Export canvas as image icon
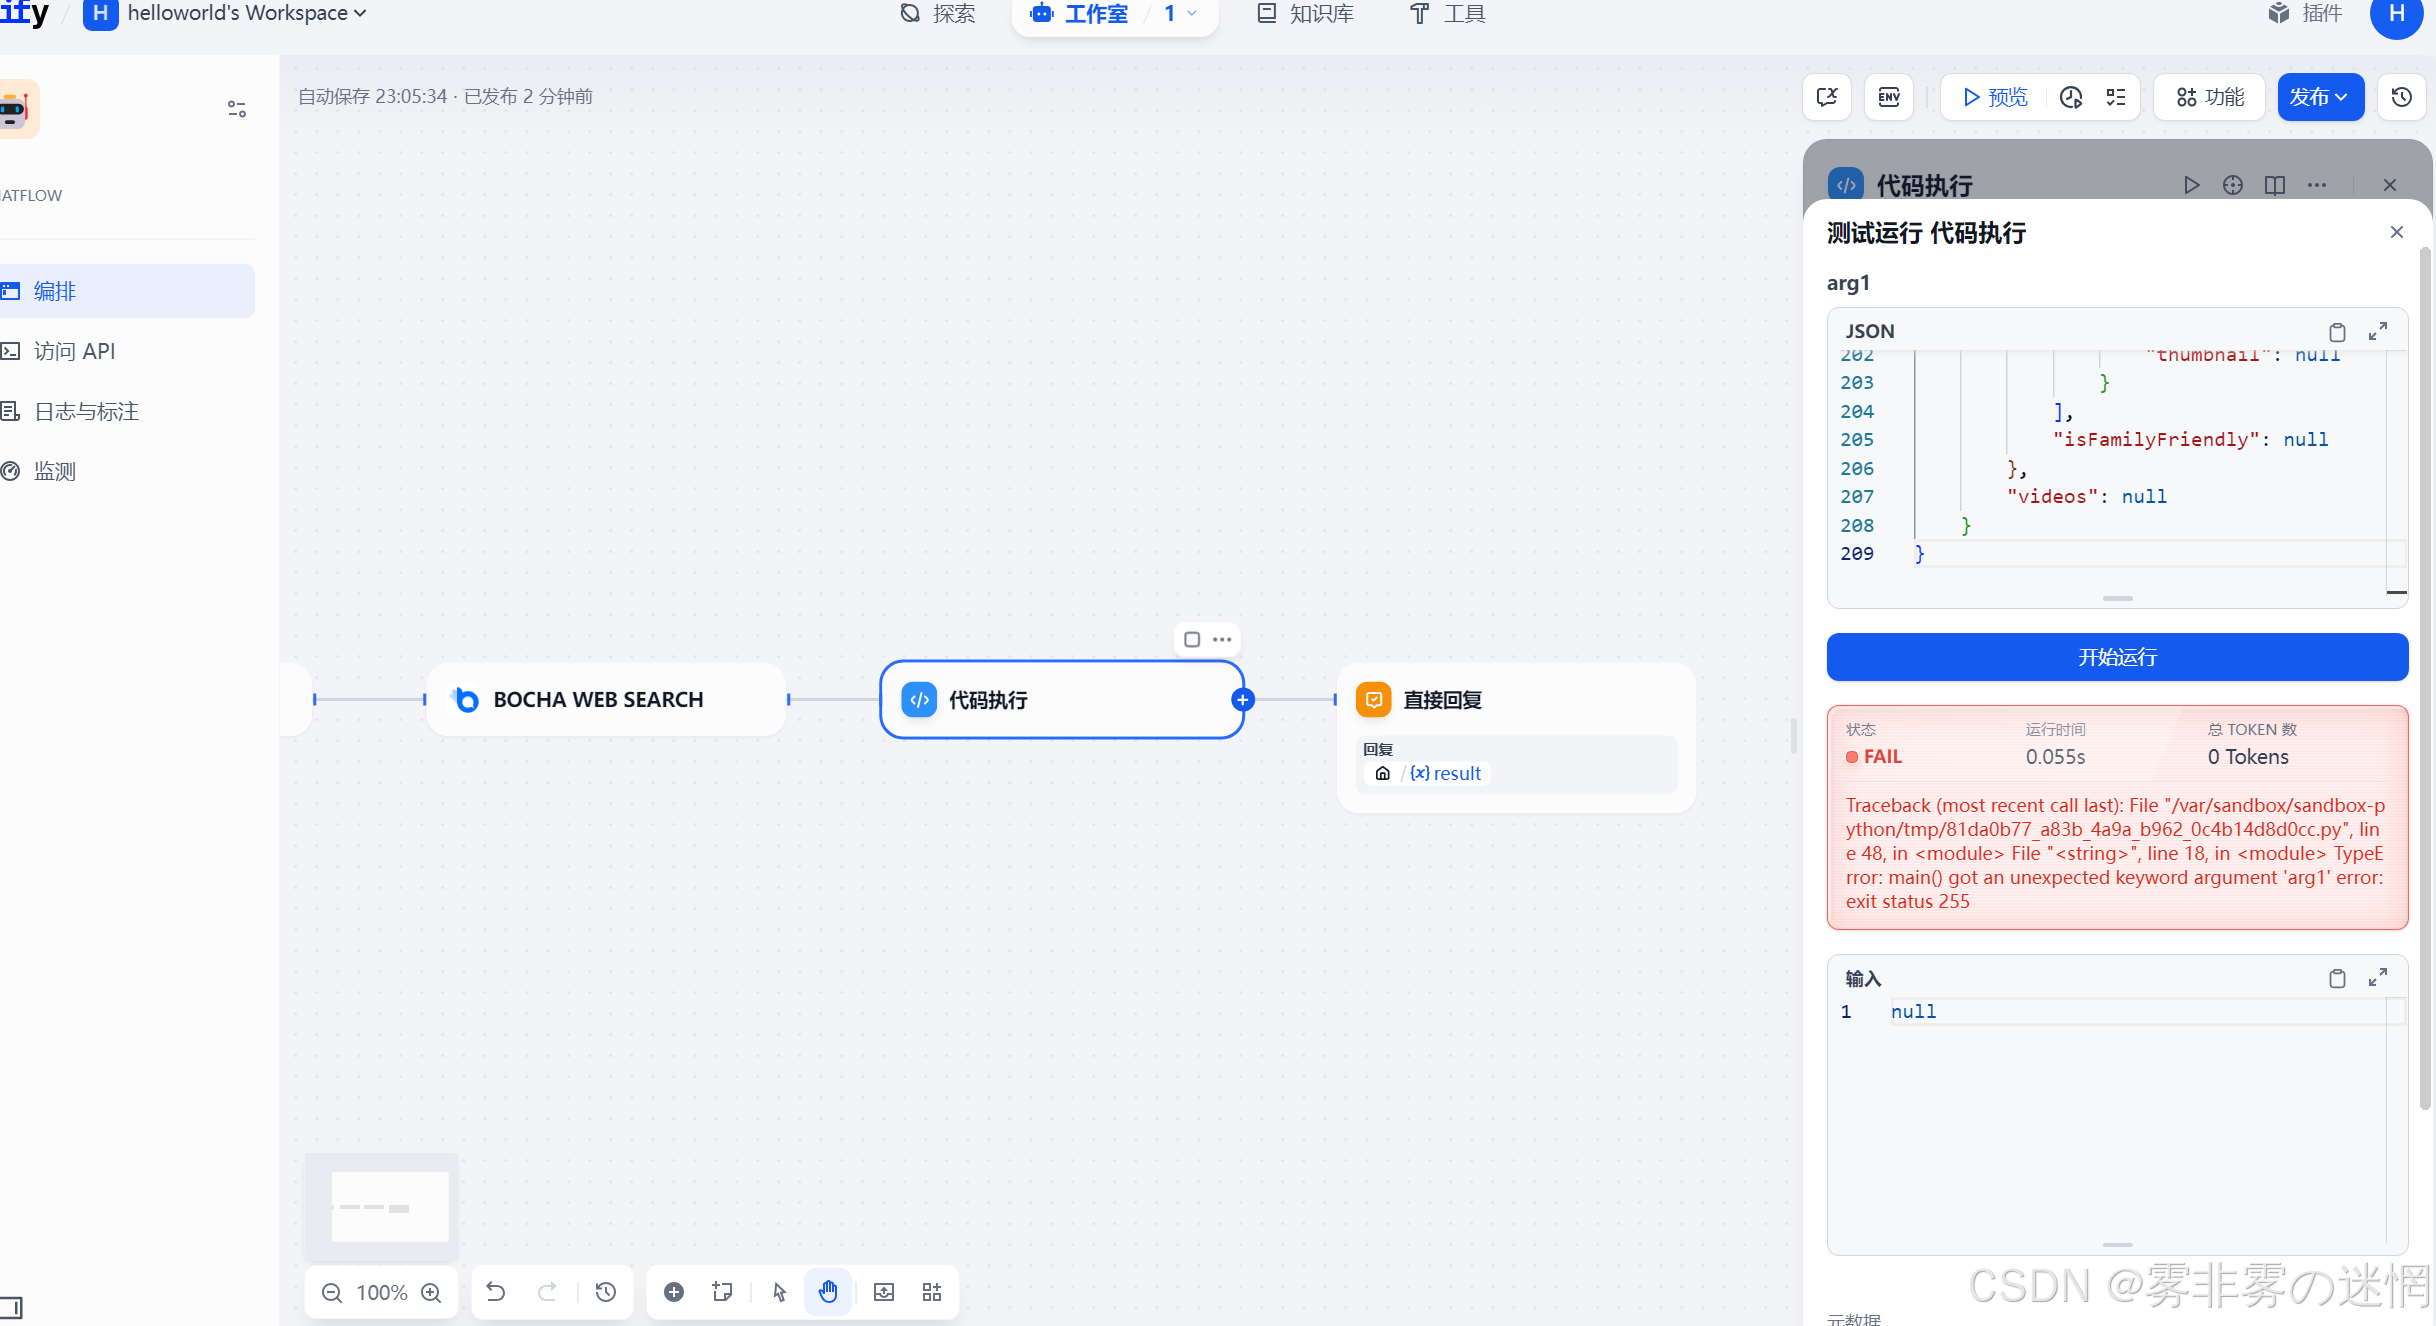This screenshot has height=1326, width=2436. [x=884, y=1292]
